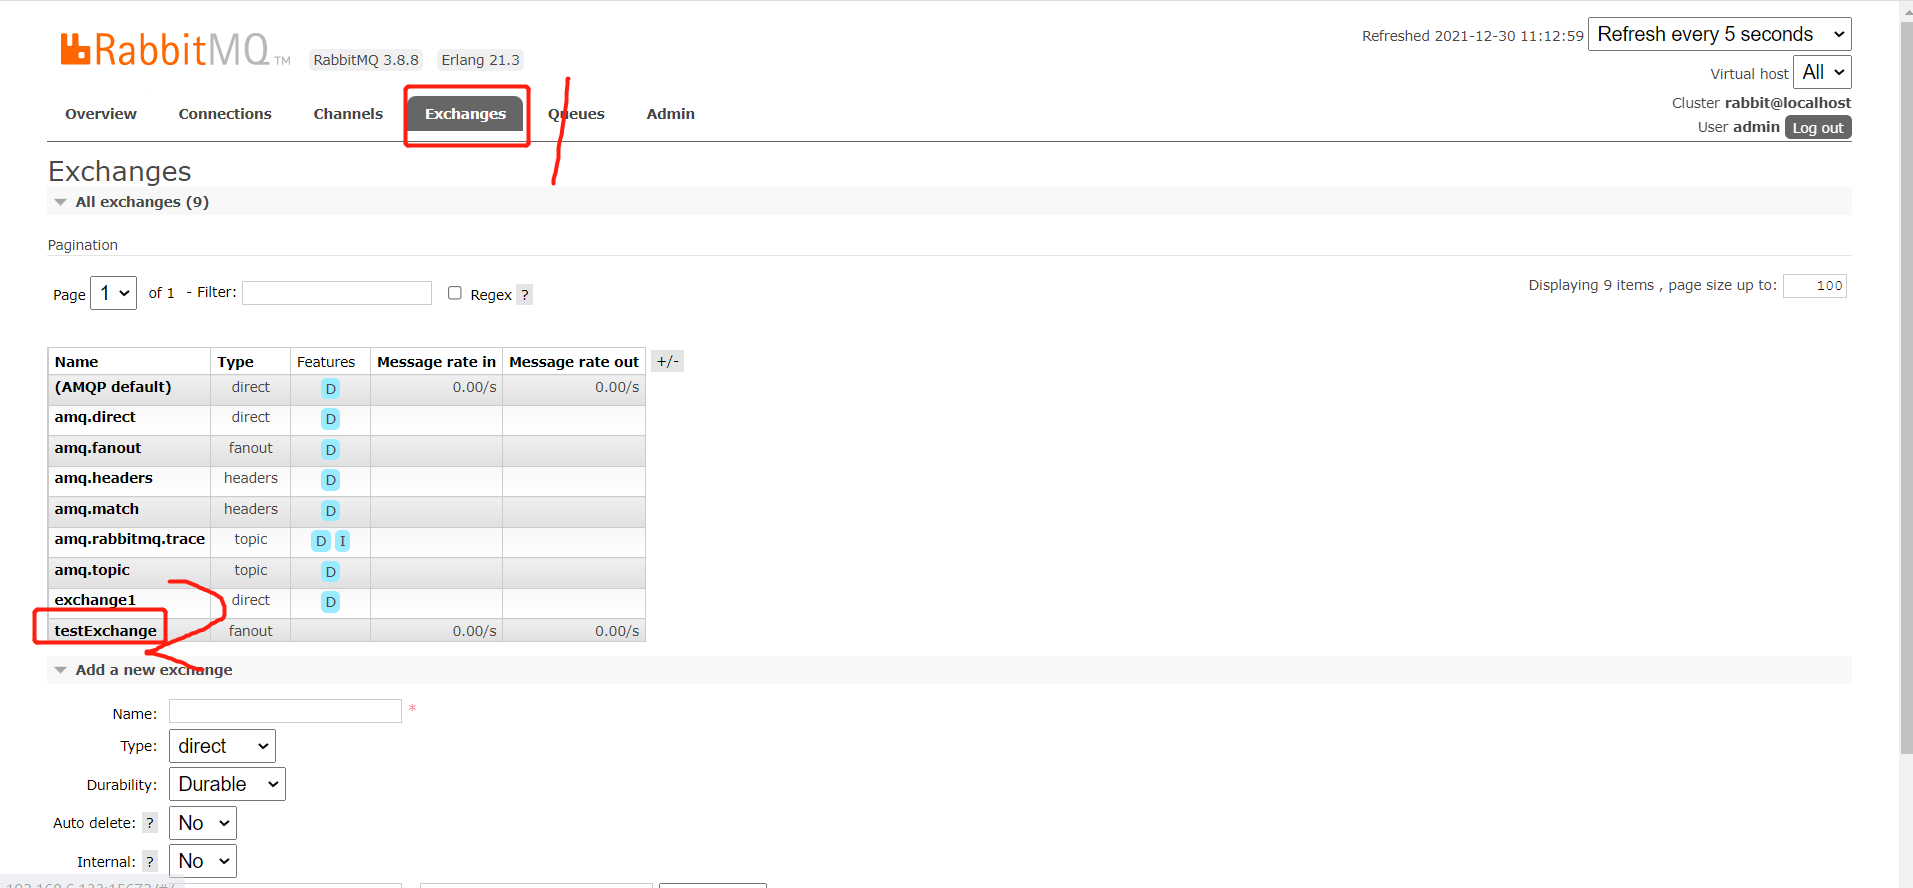Open the testExchange exchange

(106, 631)
